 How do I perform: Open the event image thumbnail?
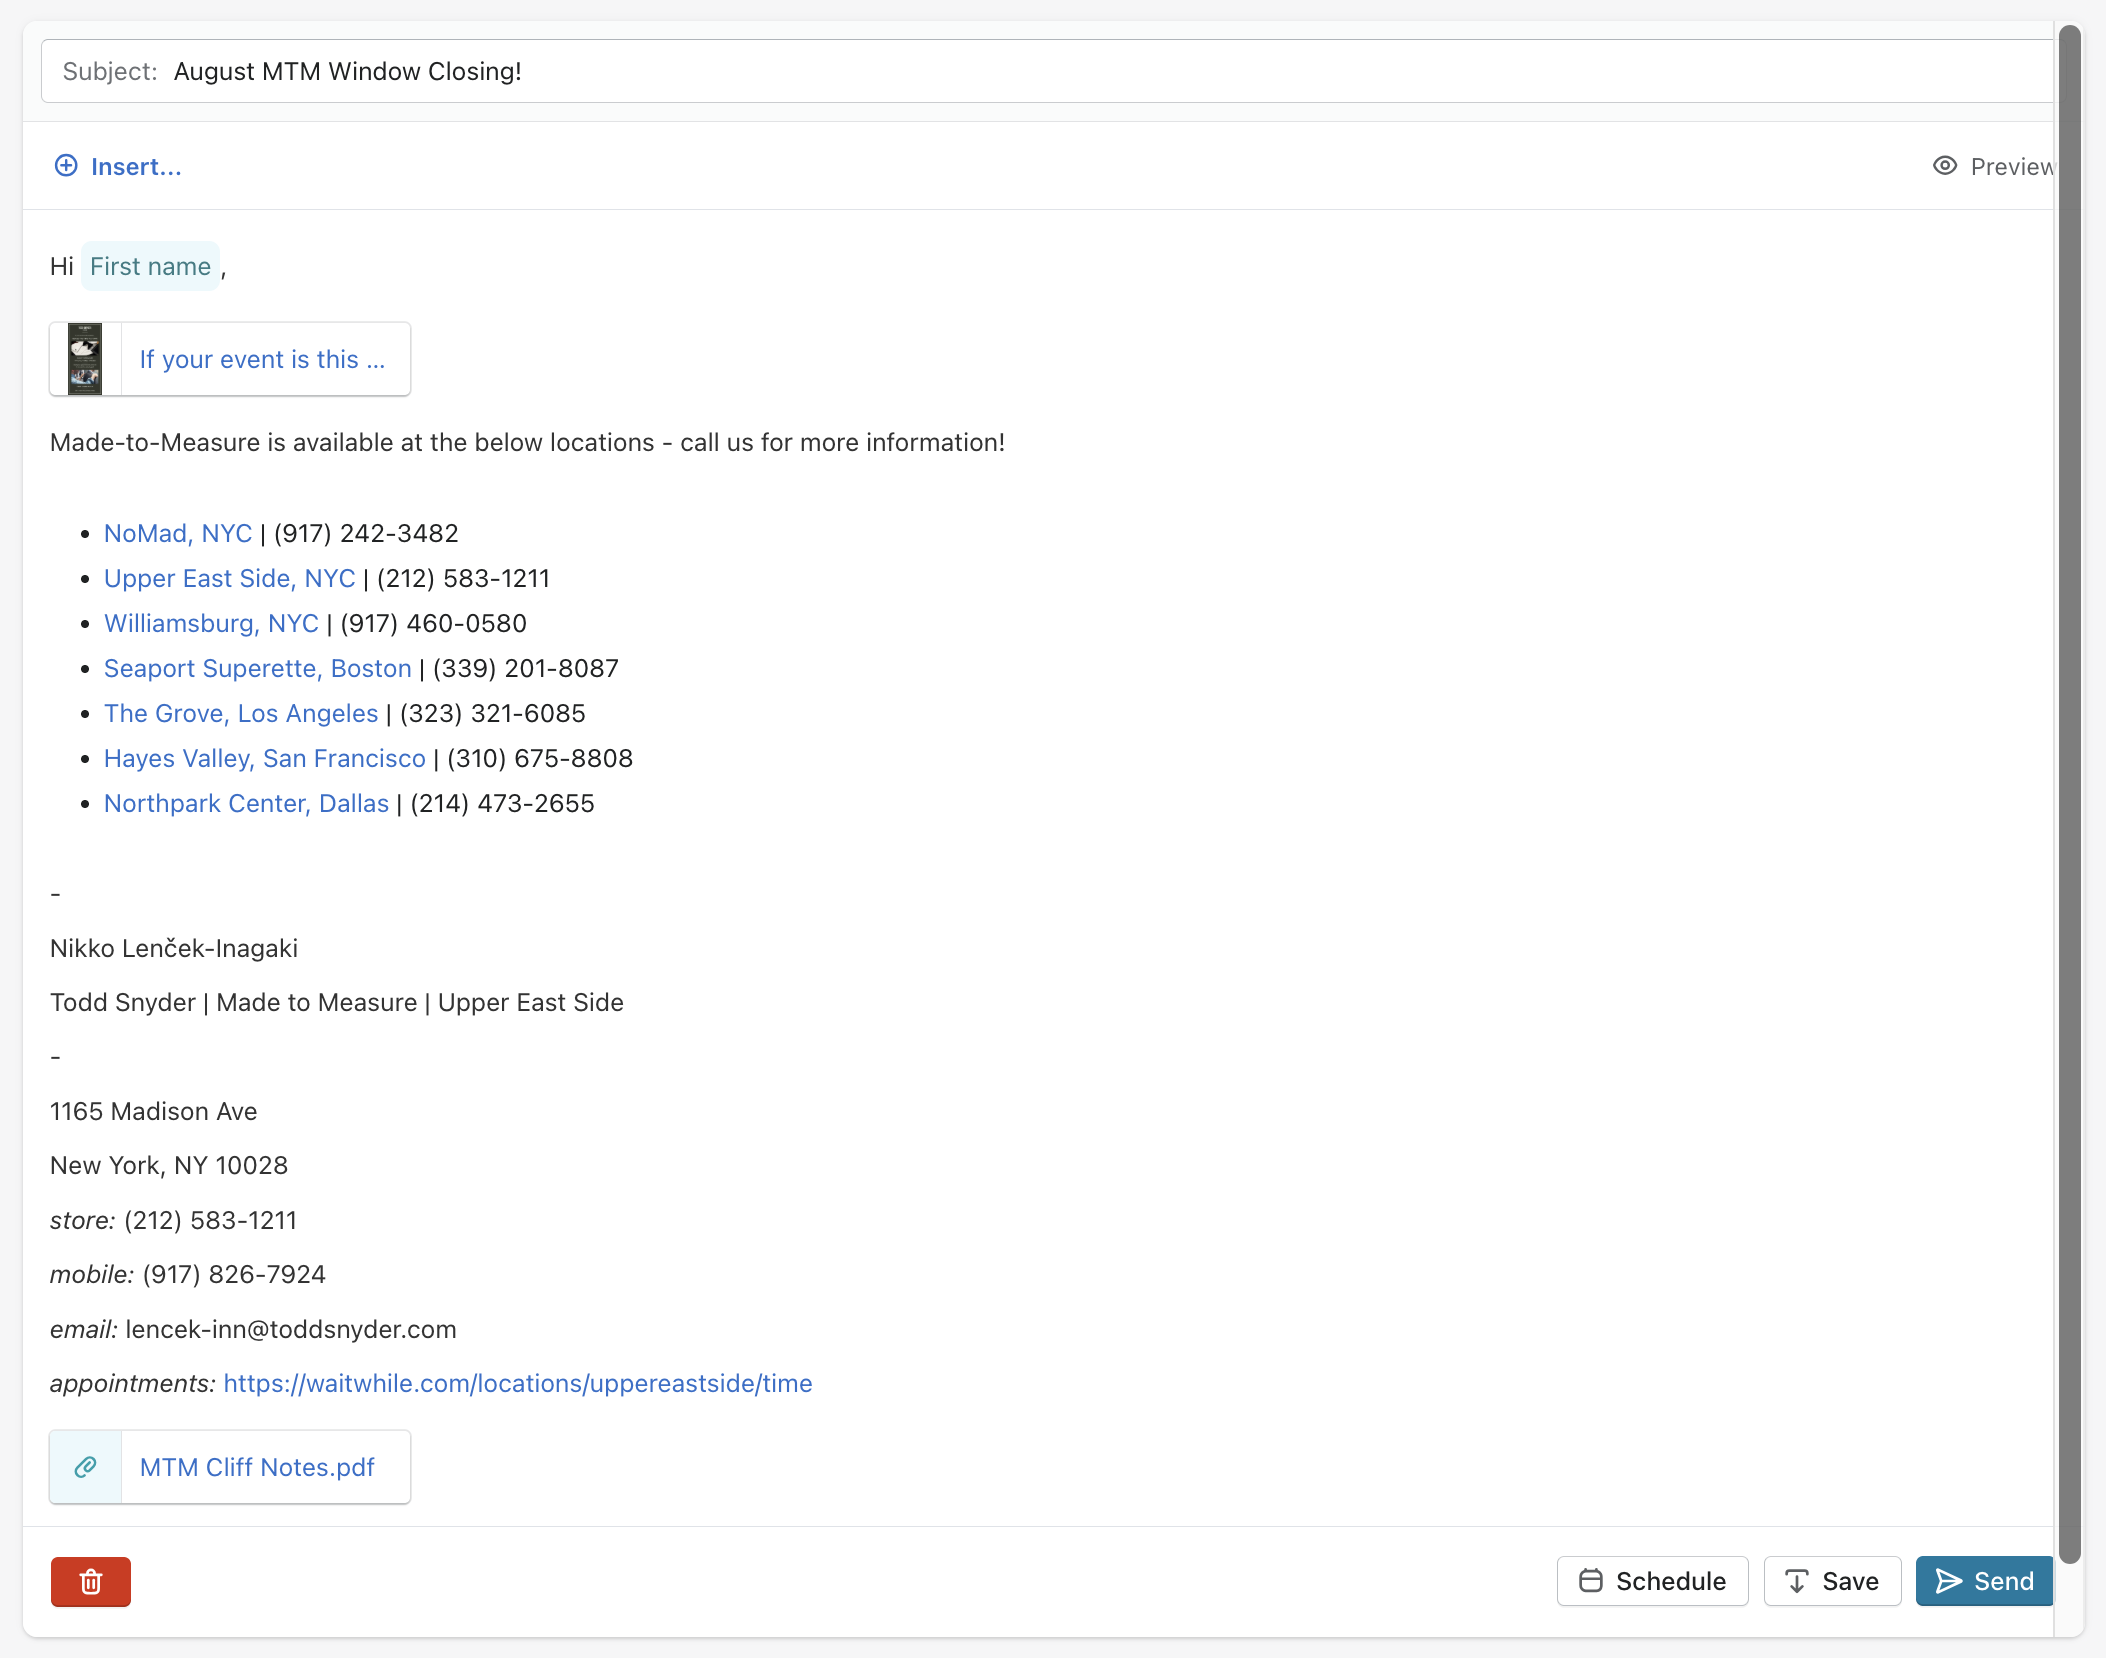tap(85, 359)
